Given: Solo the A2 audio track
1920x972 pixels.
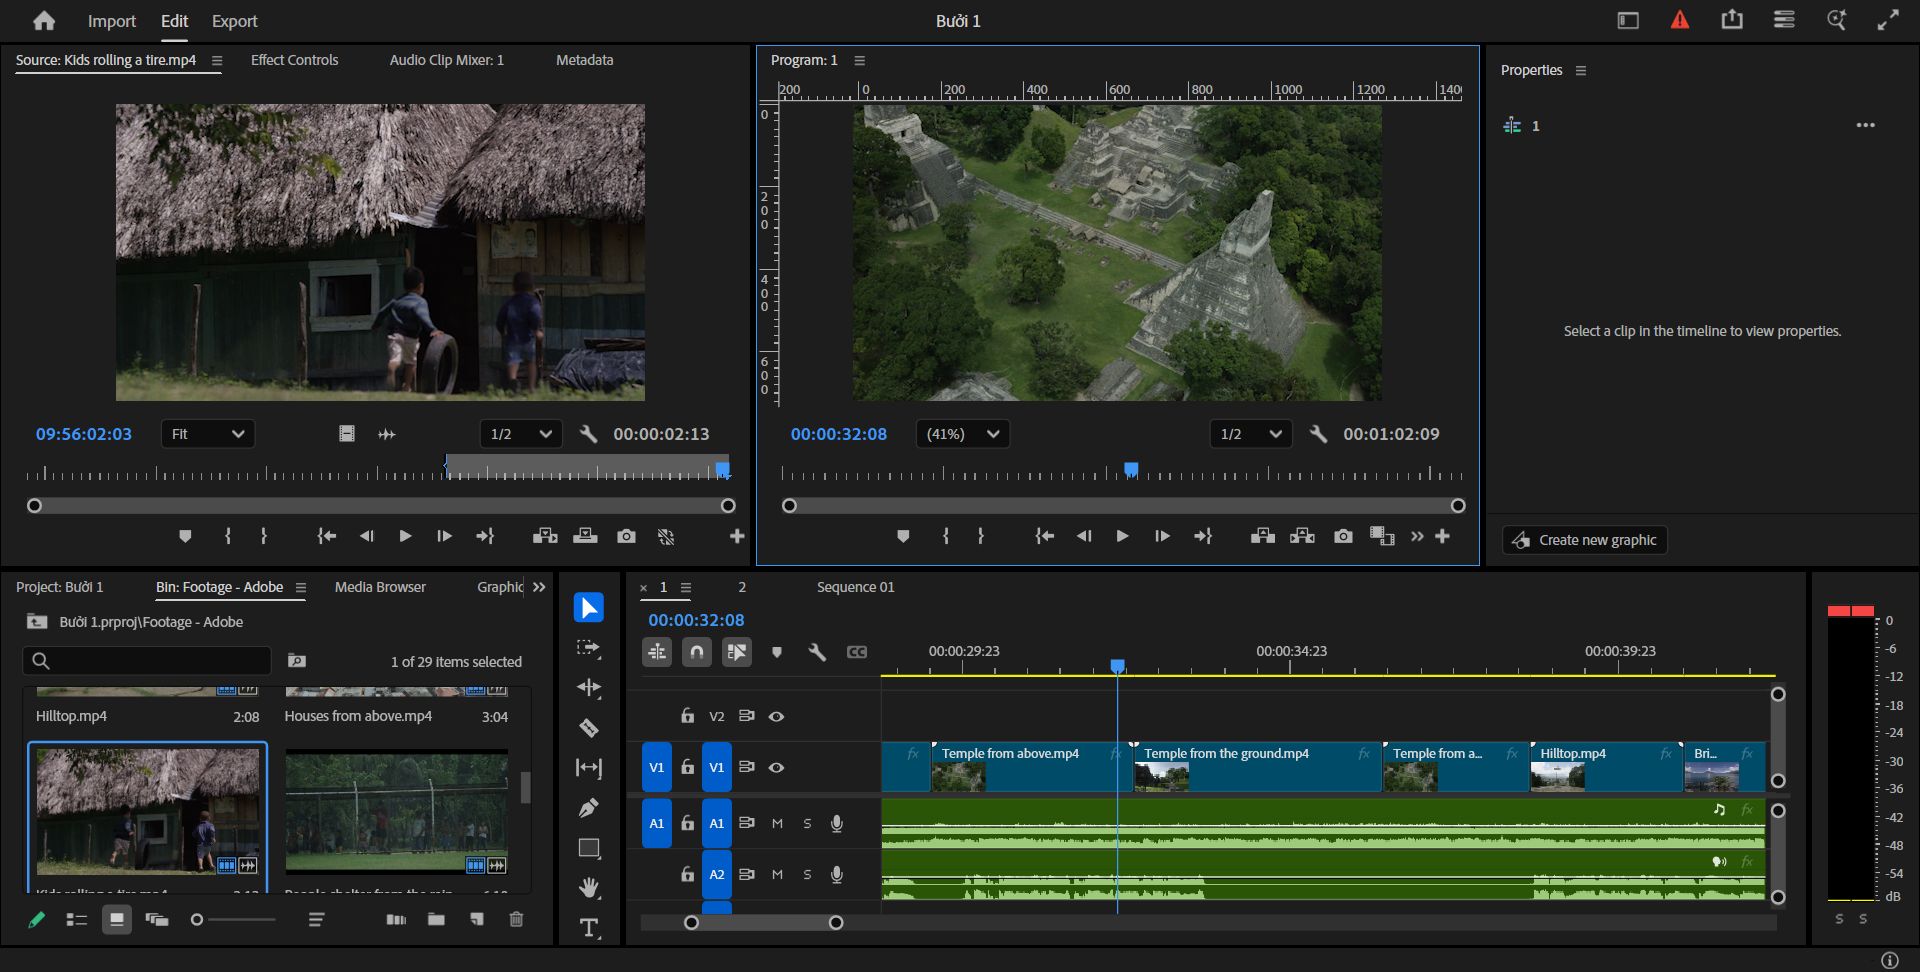Looking at the screenshot, I should [x=807, y=874].
